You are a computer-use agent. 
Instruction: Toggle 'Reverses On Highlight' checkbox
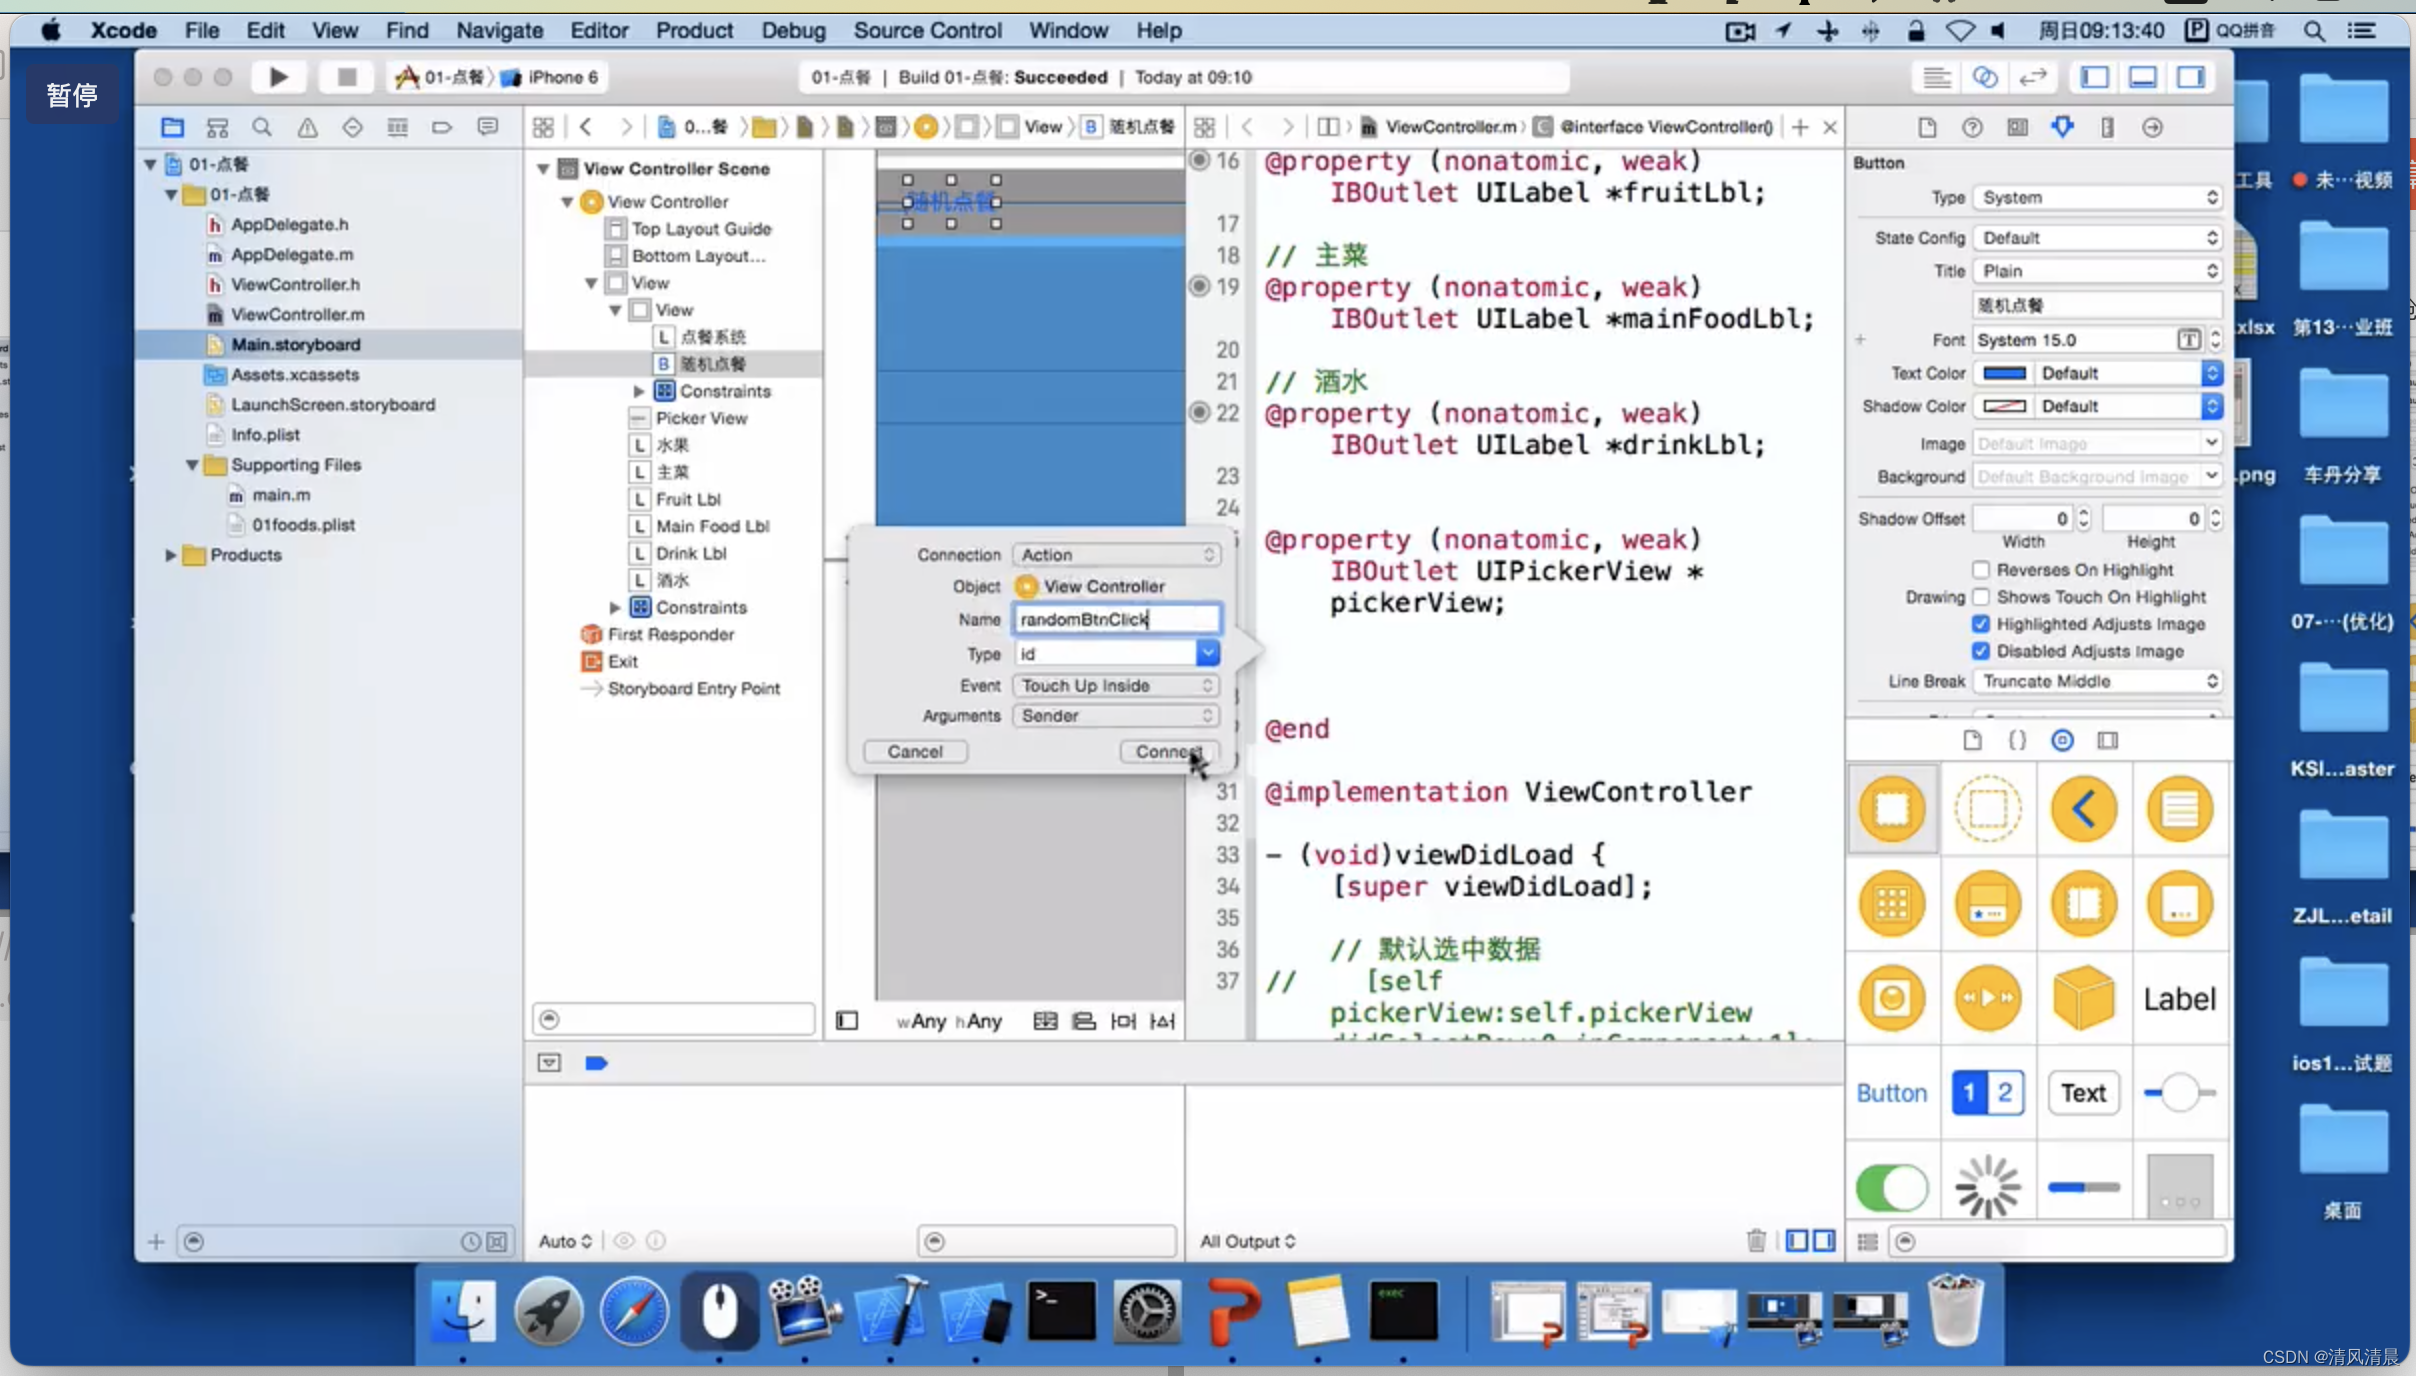click(1980, 569)
